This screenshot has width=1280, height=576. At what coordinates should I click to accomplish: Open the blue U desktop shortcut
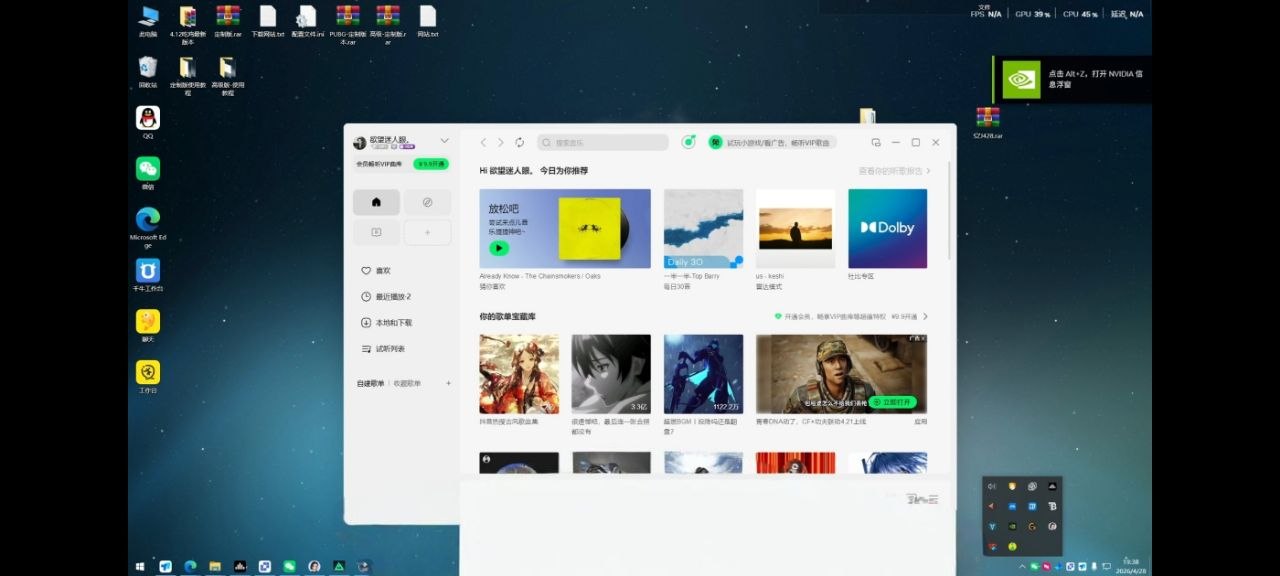[148, 275]
